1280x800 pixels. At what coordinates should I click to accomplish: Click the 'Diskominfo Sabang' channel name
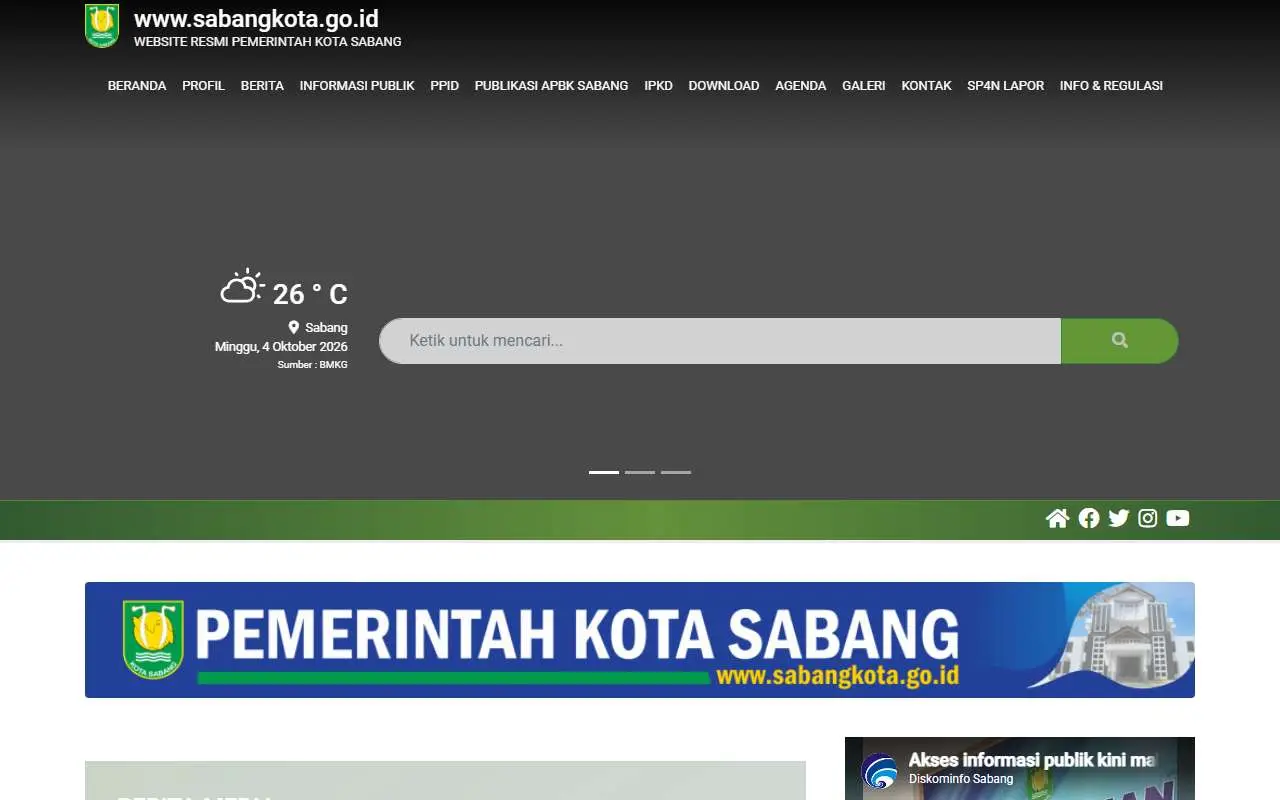(x=961, y=779)
